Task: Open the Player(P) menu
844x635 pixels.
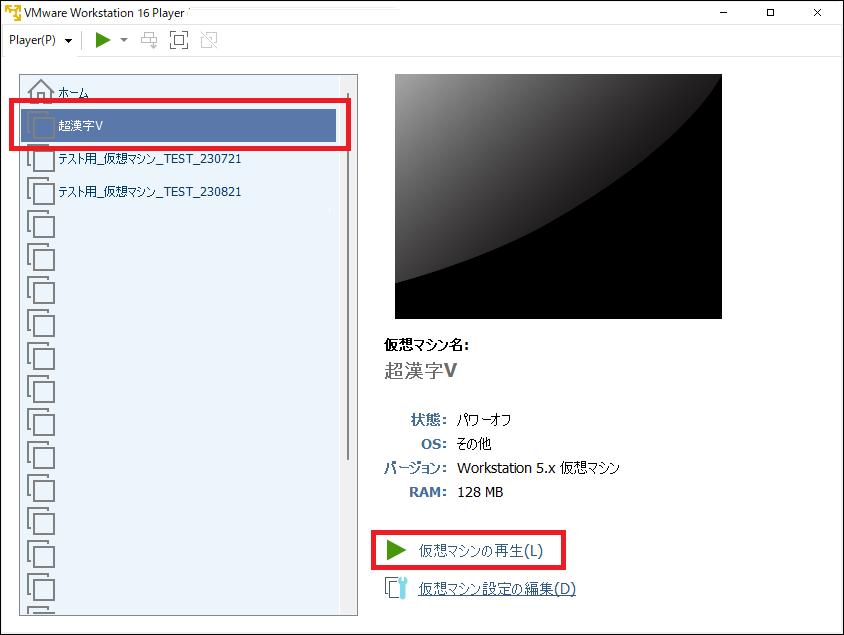Action: click(30, 40)
